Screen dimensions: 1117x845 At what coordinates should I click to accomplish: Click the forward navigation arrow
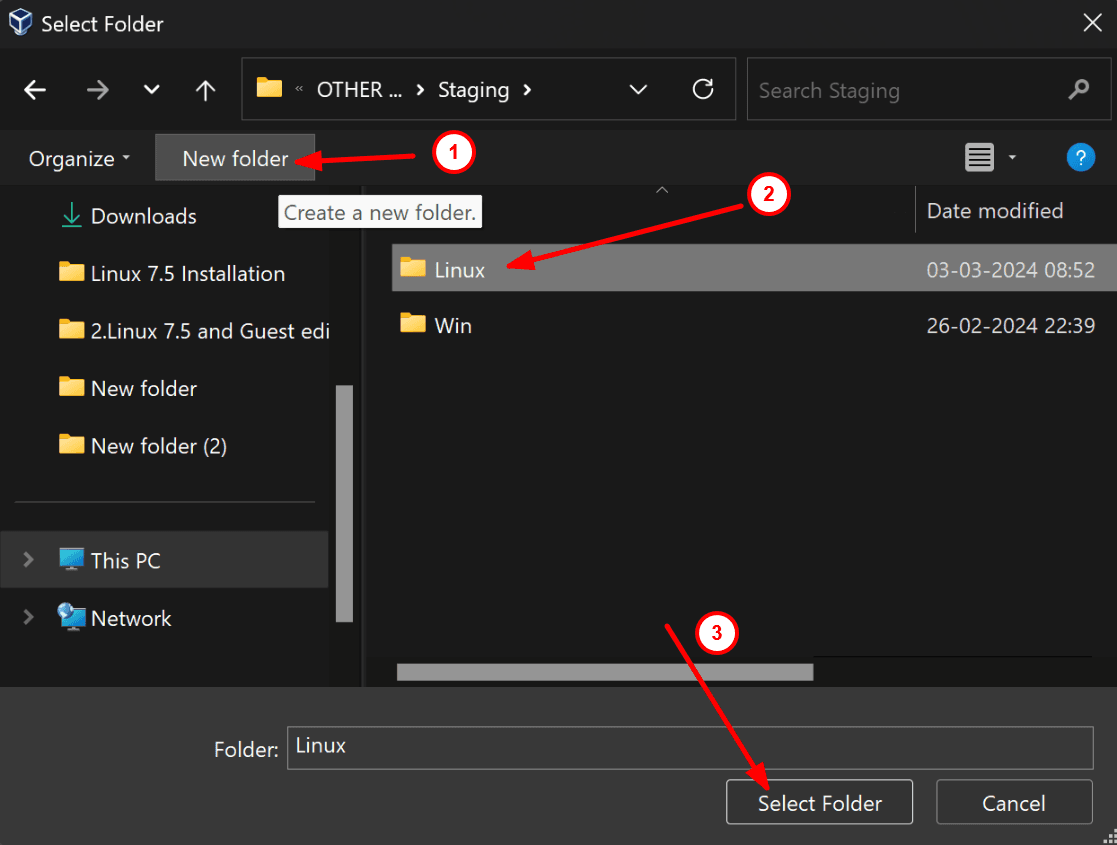pos(97,89)
